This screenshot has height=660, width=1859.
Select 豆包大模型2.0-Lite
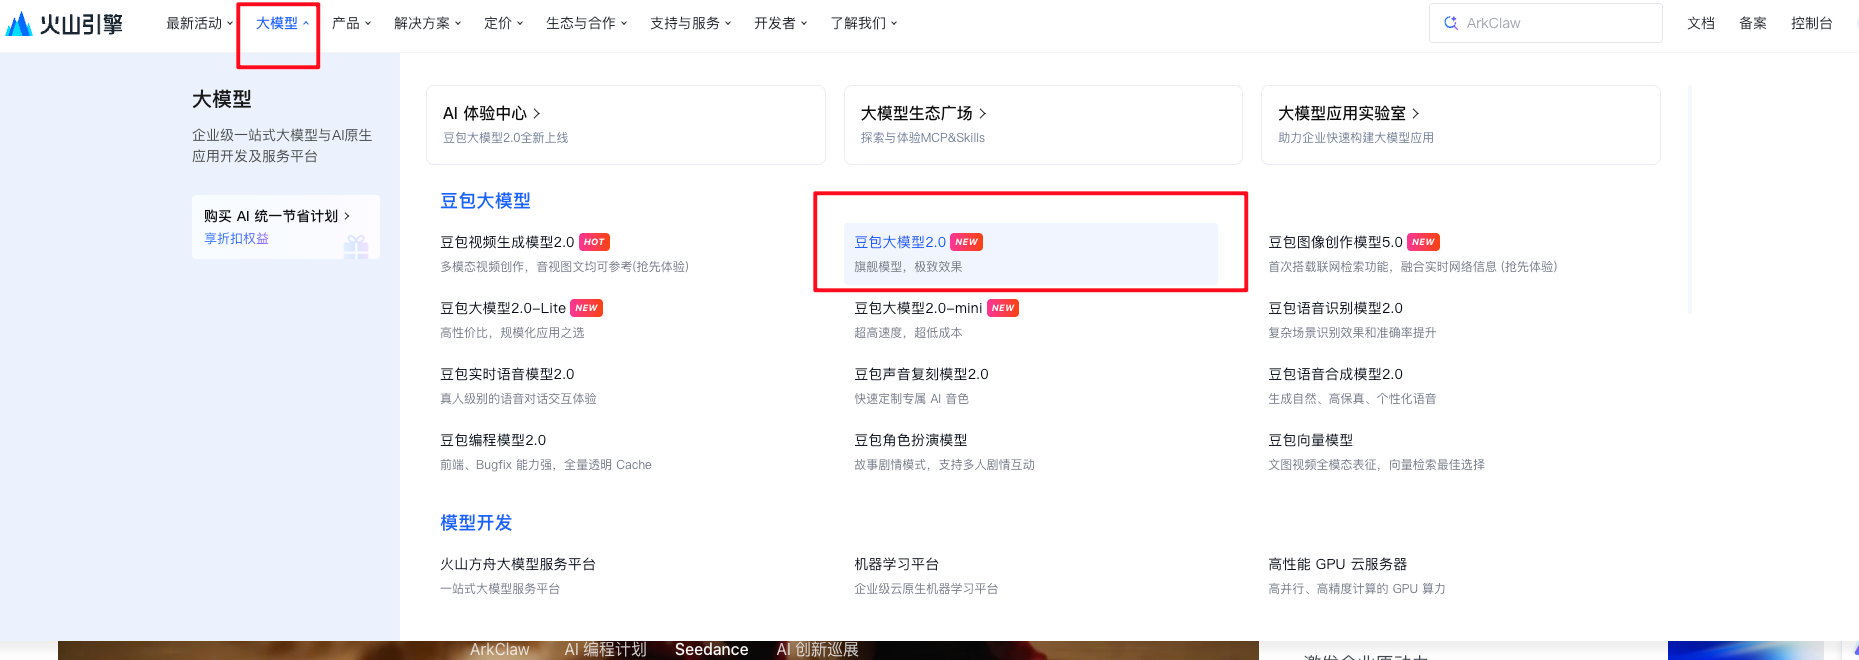503,308
